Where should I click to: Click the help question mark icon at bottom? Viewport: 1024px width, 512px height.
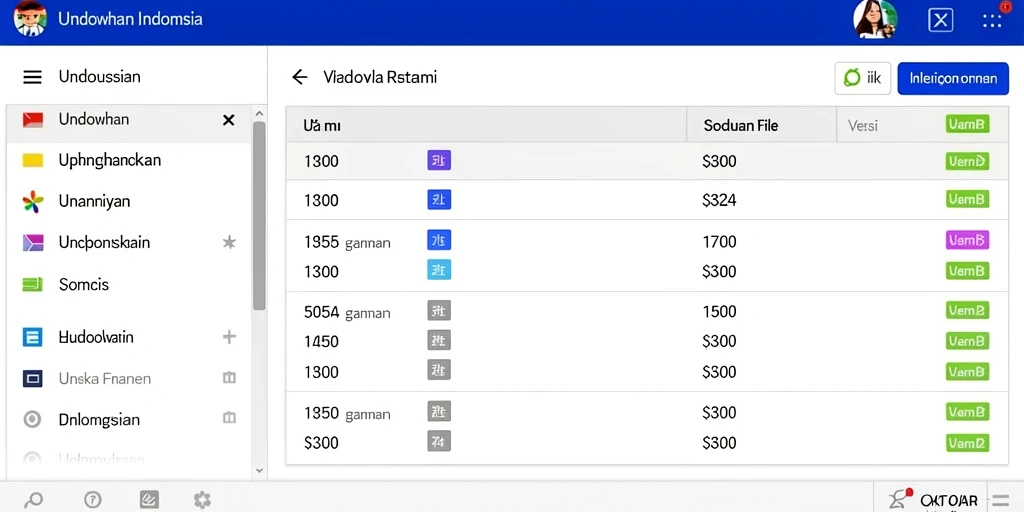coord(93,500)
